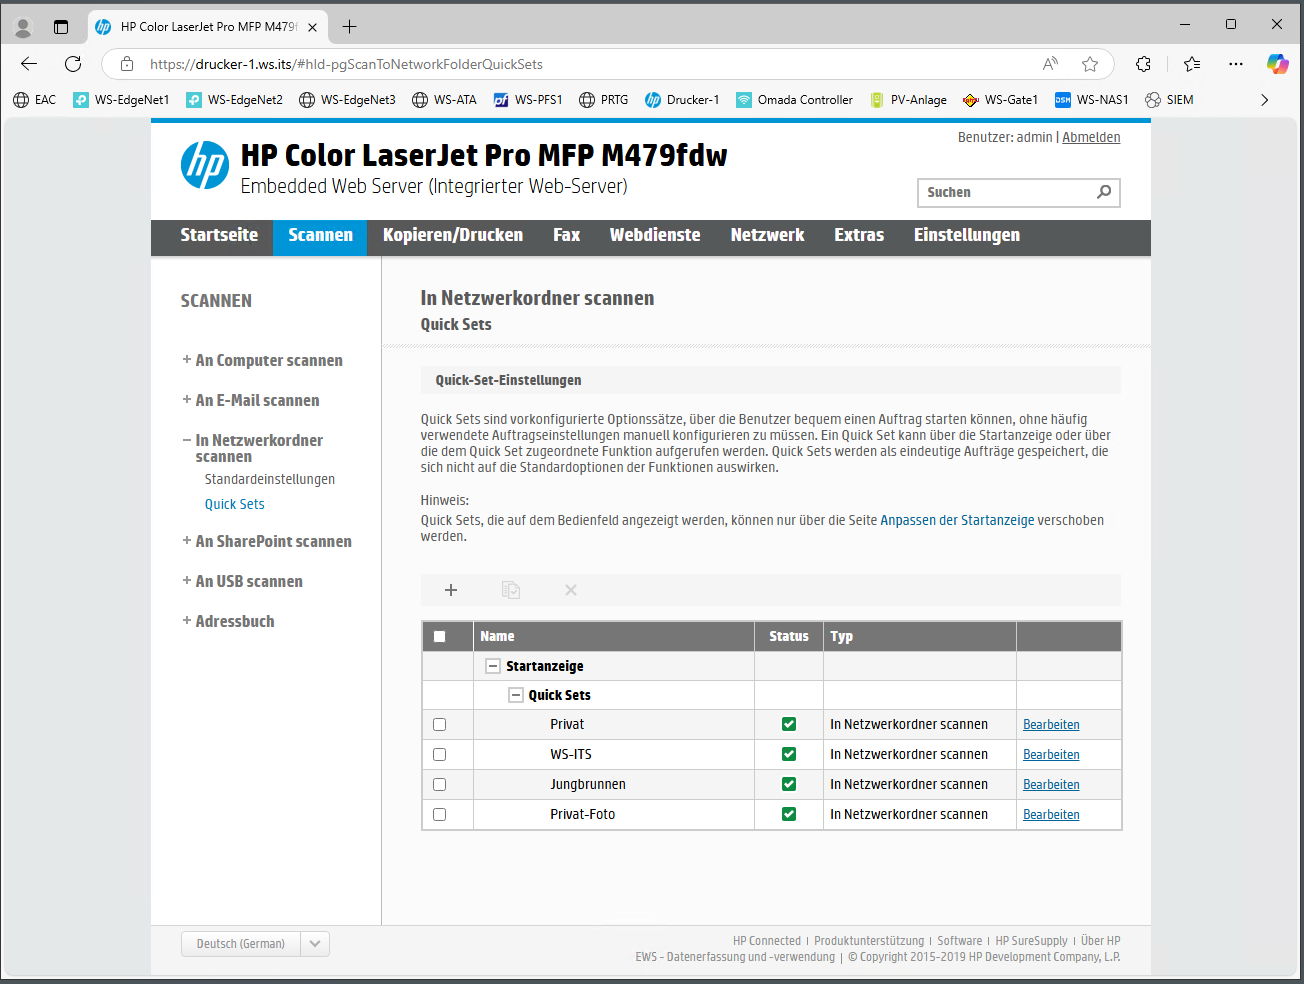Check the Jungbrunnen Quick Set checkbox
The width and height of the screenshot is (1304, 984).
pos(440,785)
